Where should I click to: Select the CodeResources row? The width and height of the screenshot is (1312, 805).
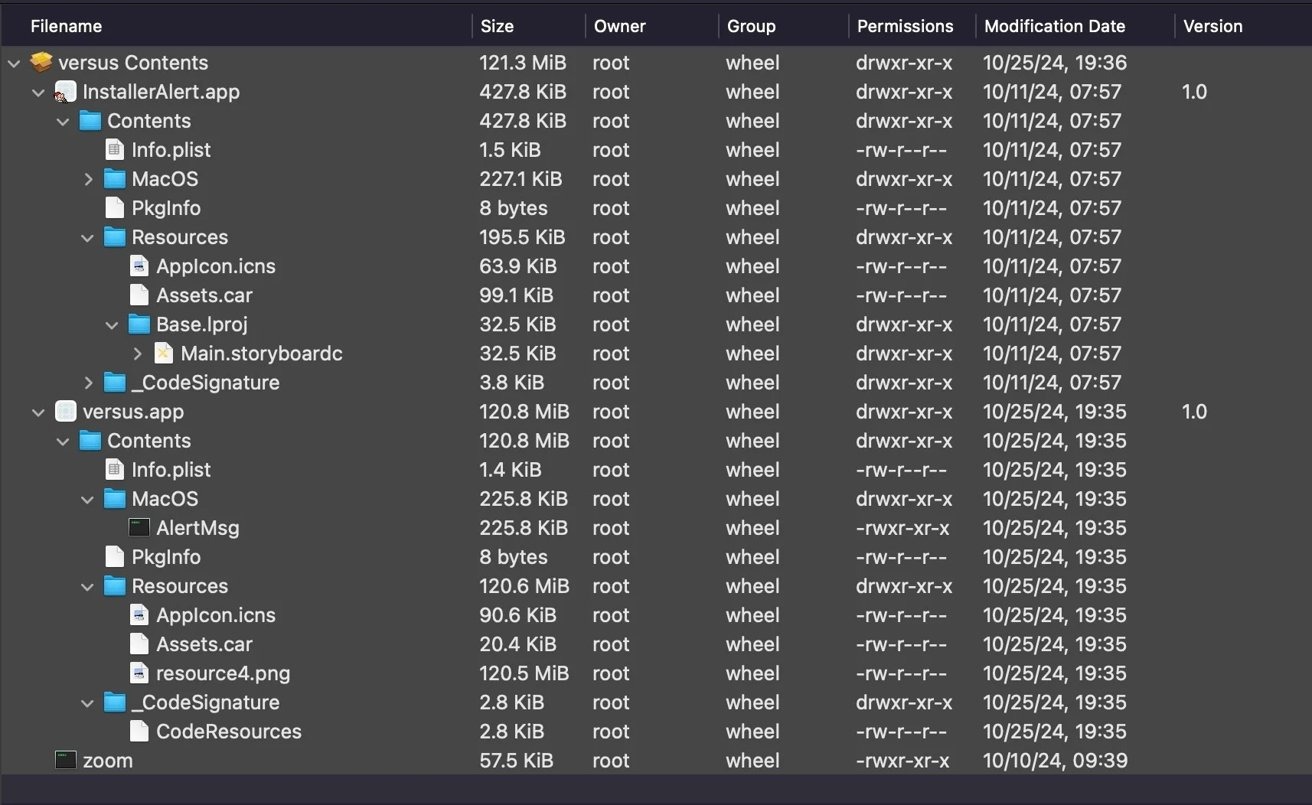click(x=228, y=731)
